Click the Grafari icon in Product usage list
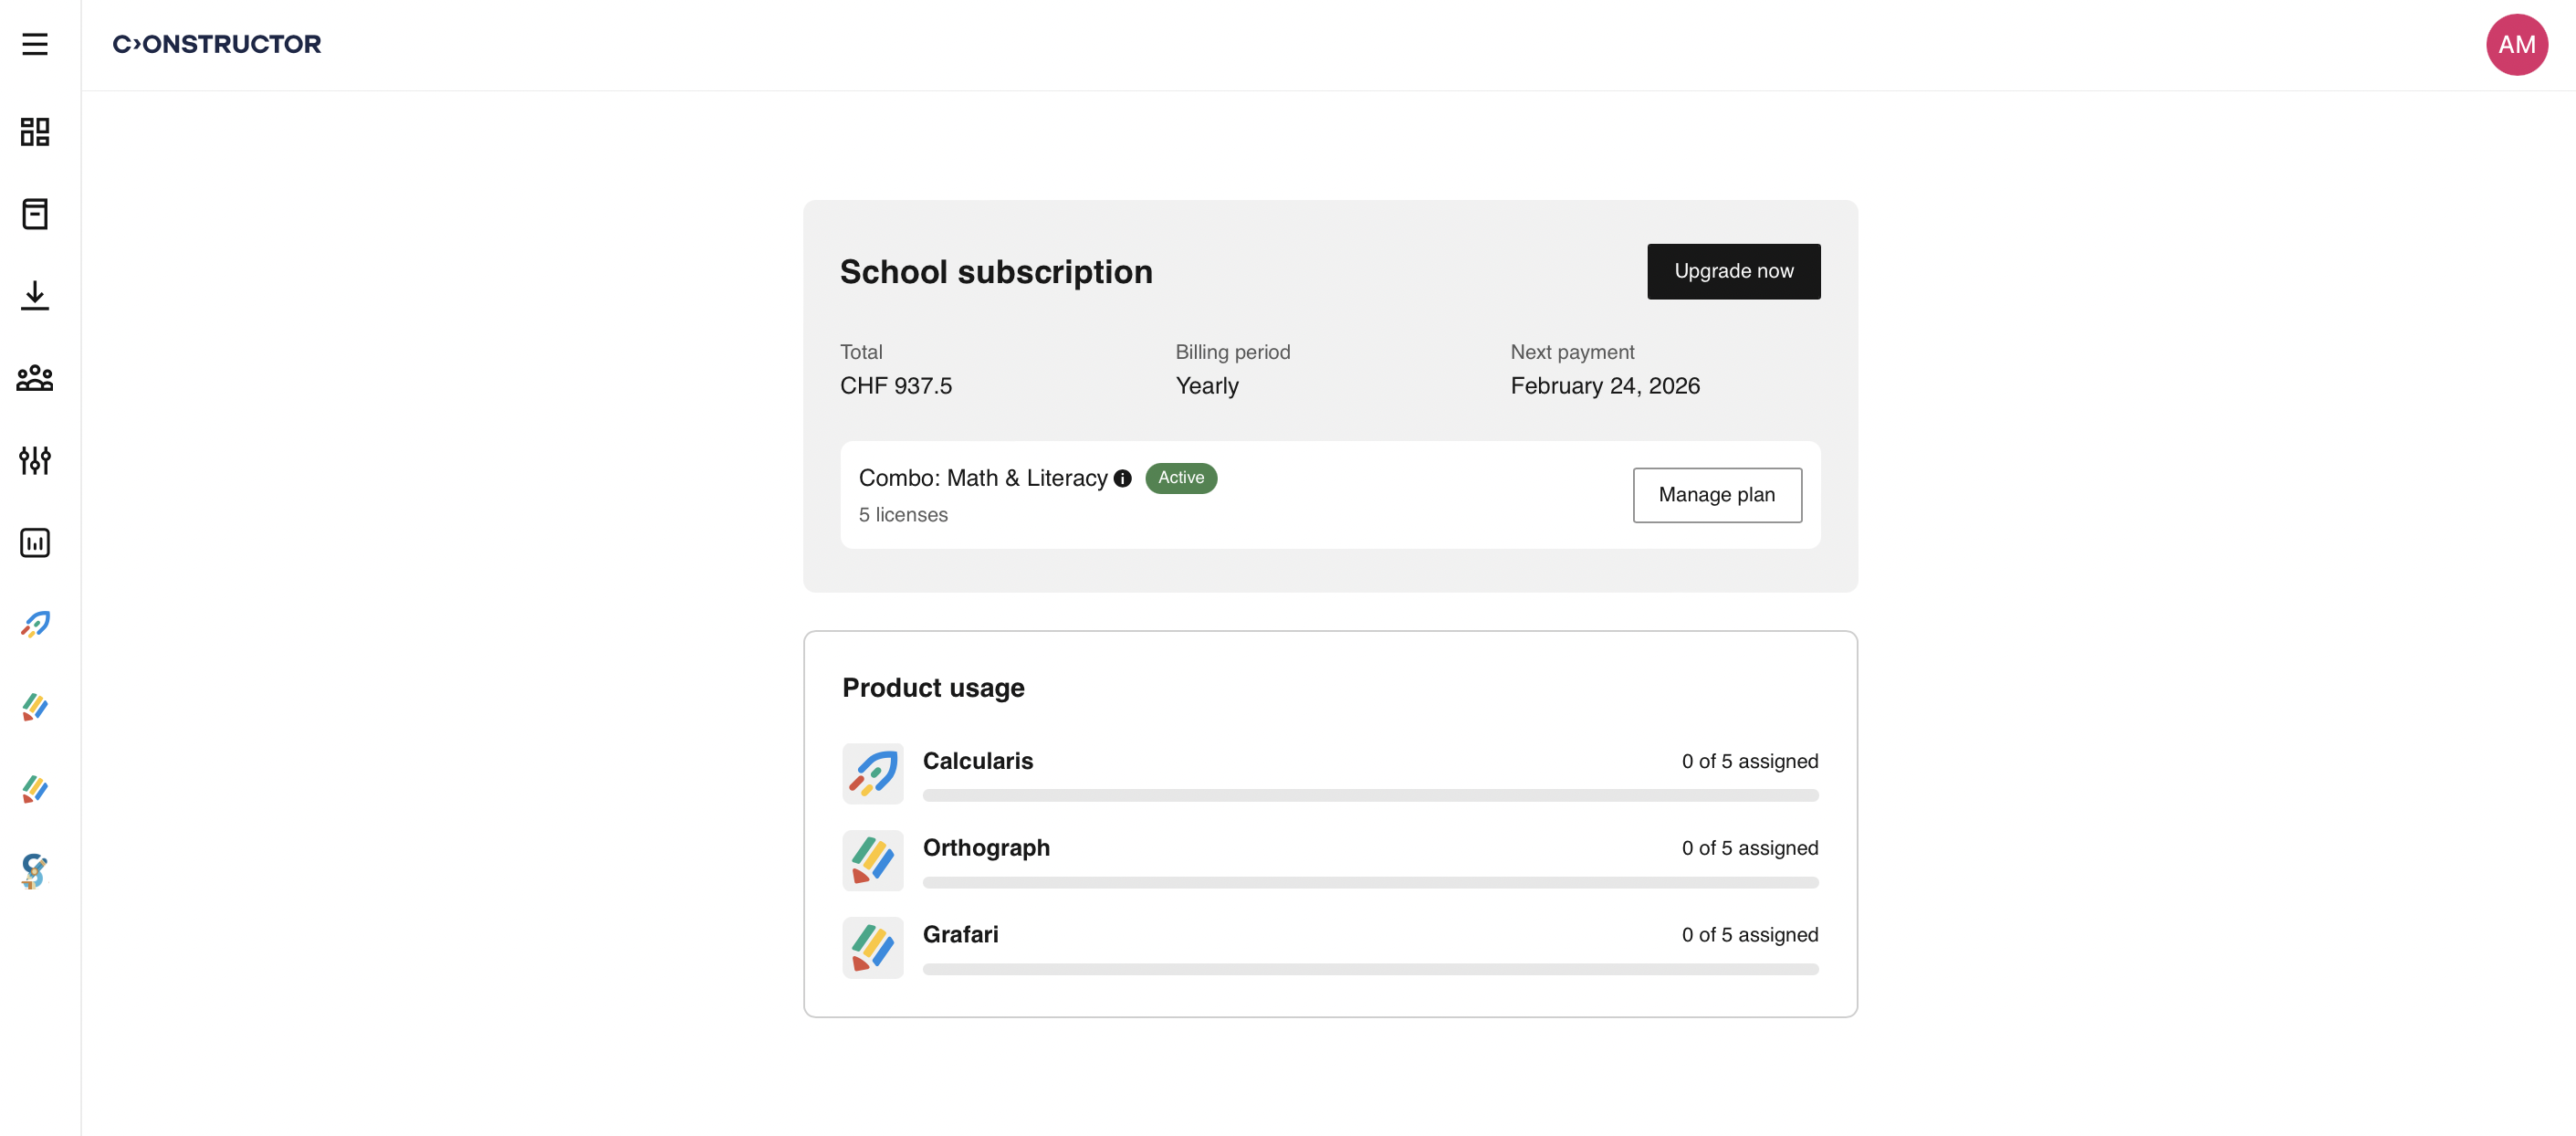This screenshot has height=1136, width=2576. tap(872, 947)
